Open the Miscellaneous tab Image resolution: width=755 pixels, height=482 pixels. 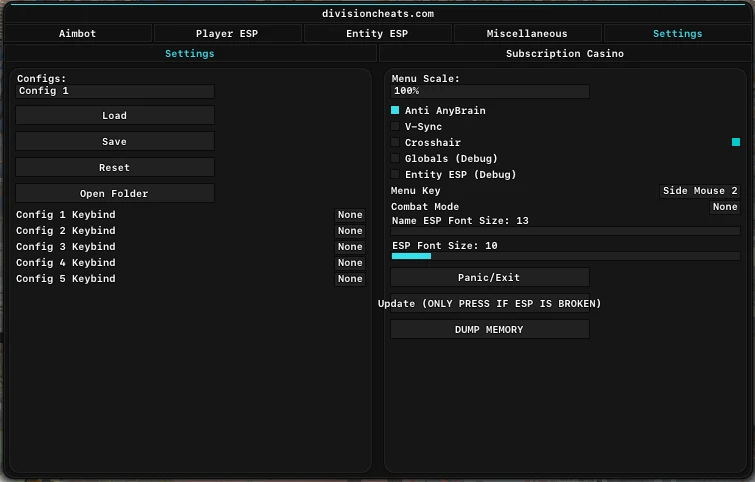click(x=527, y=34)
